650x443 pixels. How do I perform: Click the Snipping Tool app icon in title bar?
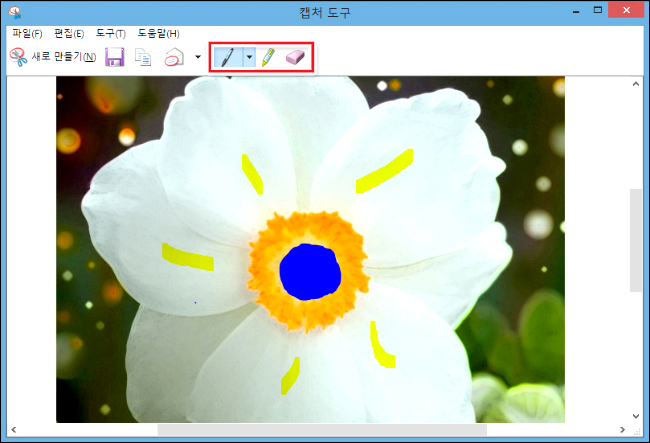15,12
